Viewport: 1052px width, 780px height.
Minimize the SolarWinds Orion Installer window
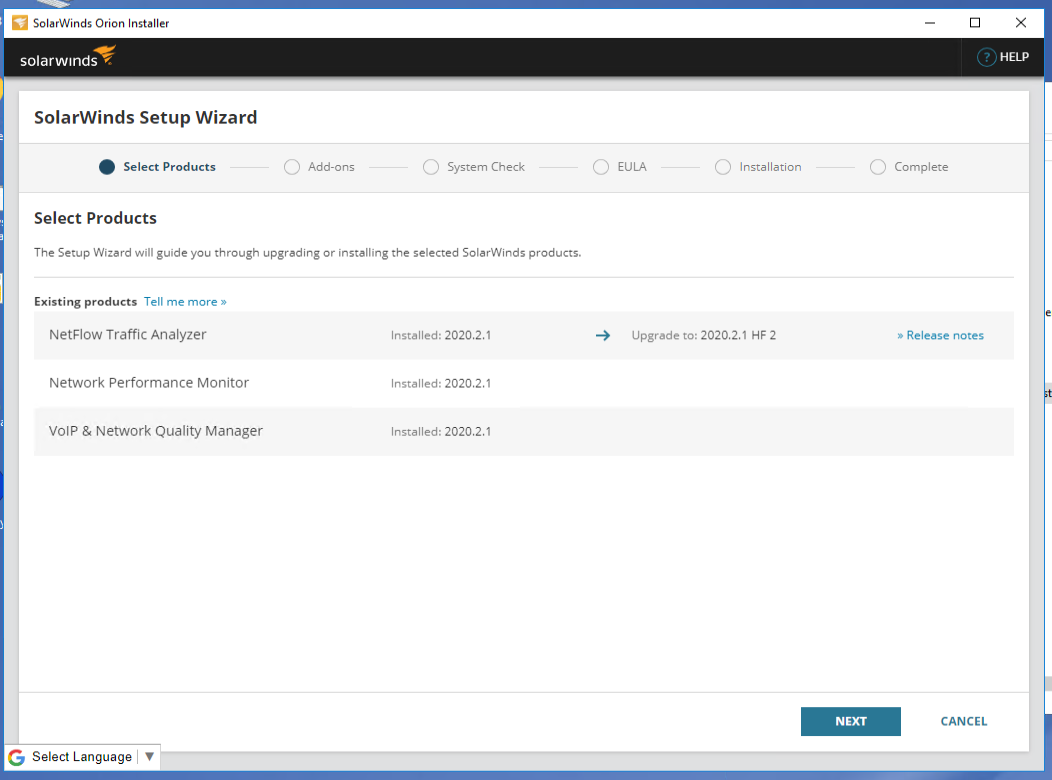[930, 23]
